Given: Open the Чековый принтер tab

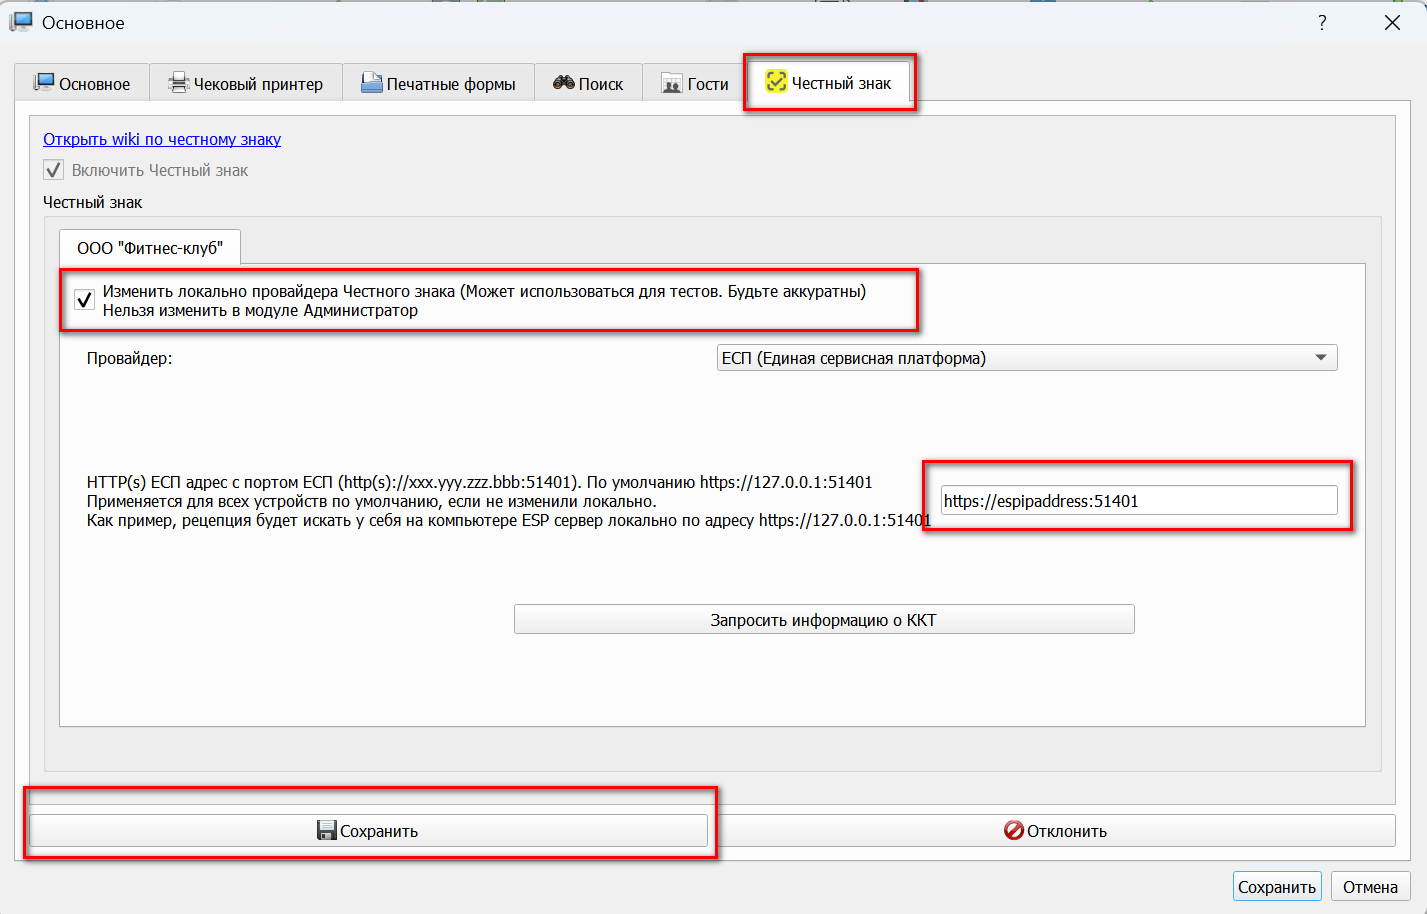Looking at the screenshot, I should [246, 83].
